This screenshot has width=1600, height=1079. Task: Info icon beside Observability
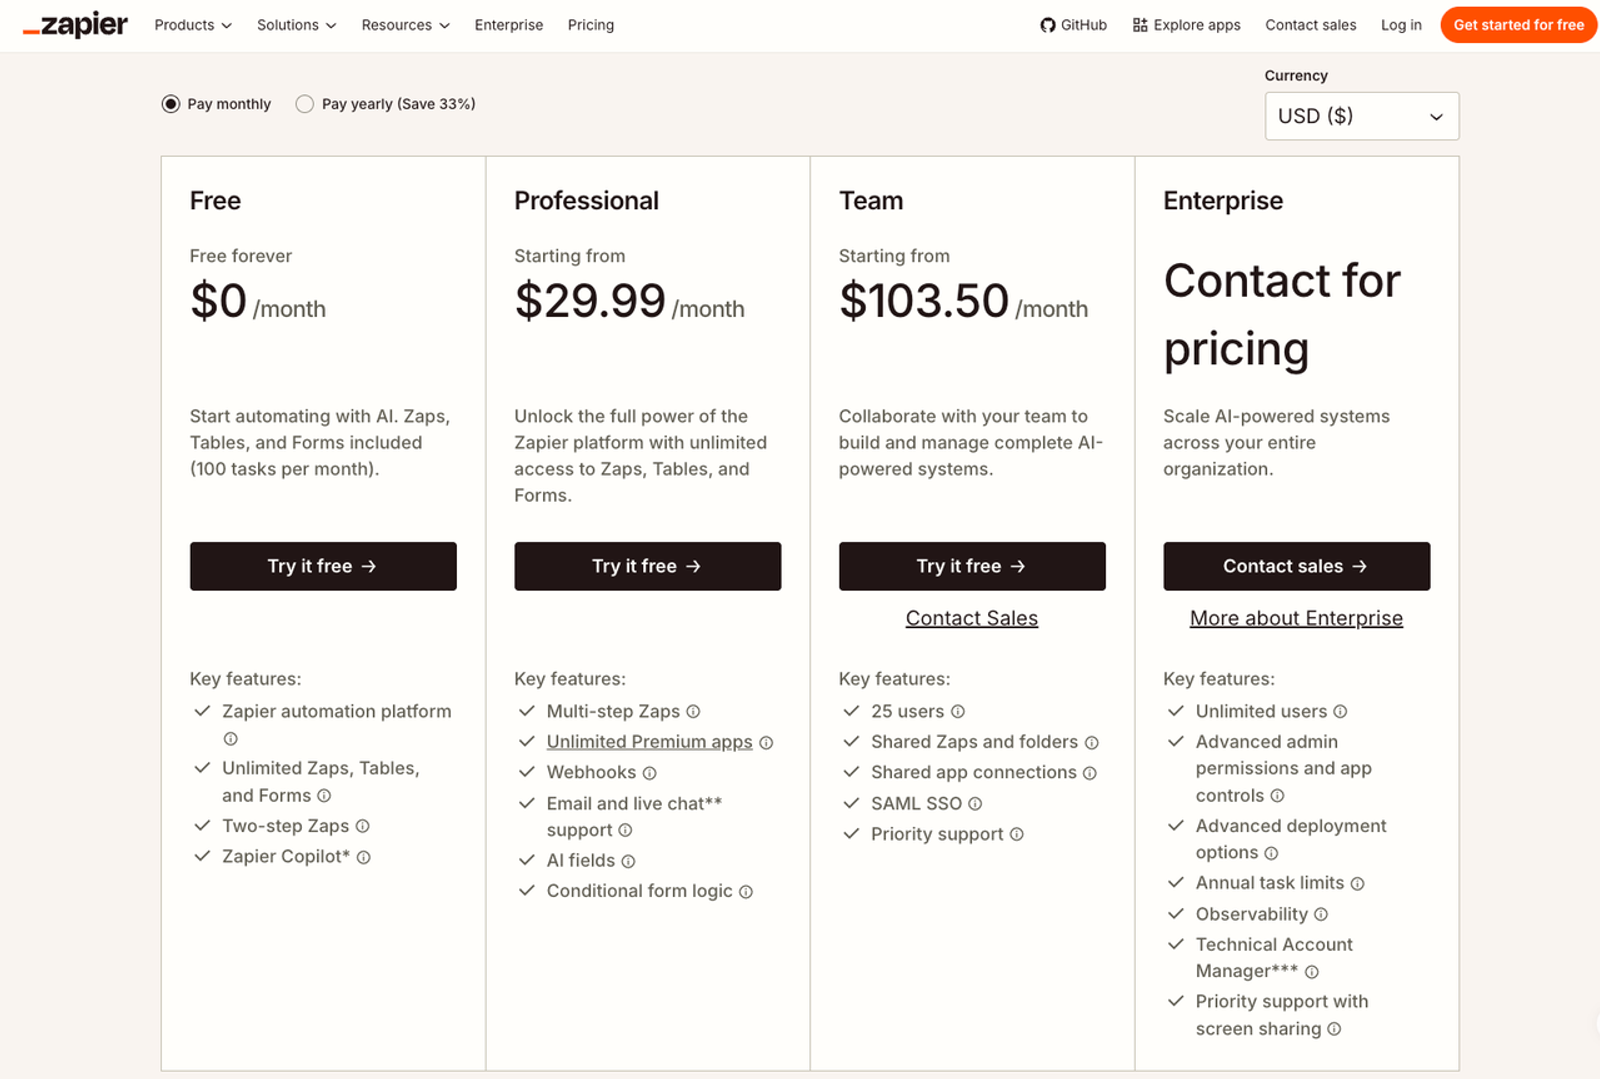1321,914
